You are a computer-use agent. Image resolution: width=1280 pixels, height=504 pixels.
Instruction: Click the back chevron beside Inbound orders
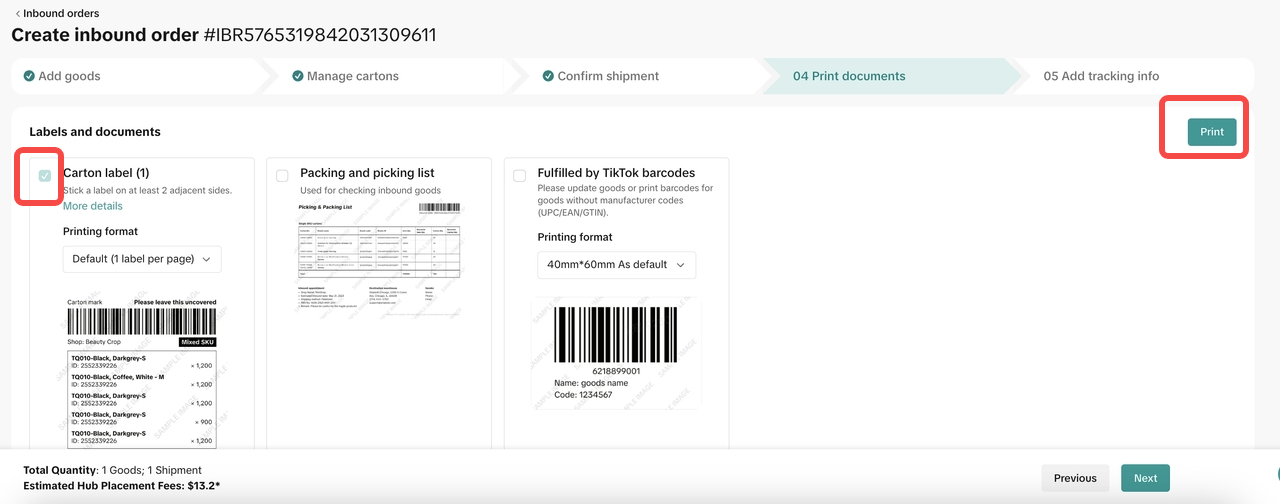(x=17, y=14)
